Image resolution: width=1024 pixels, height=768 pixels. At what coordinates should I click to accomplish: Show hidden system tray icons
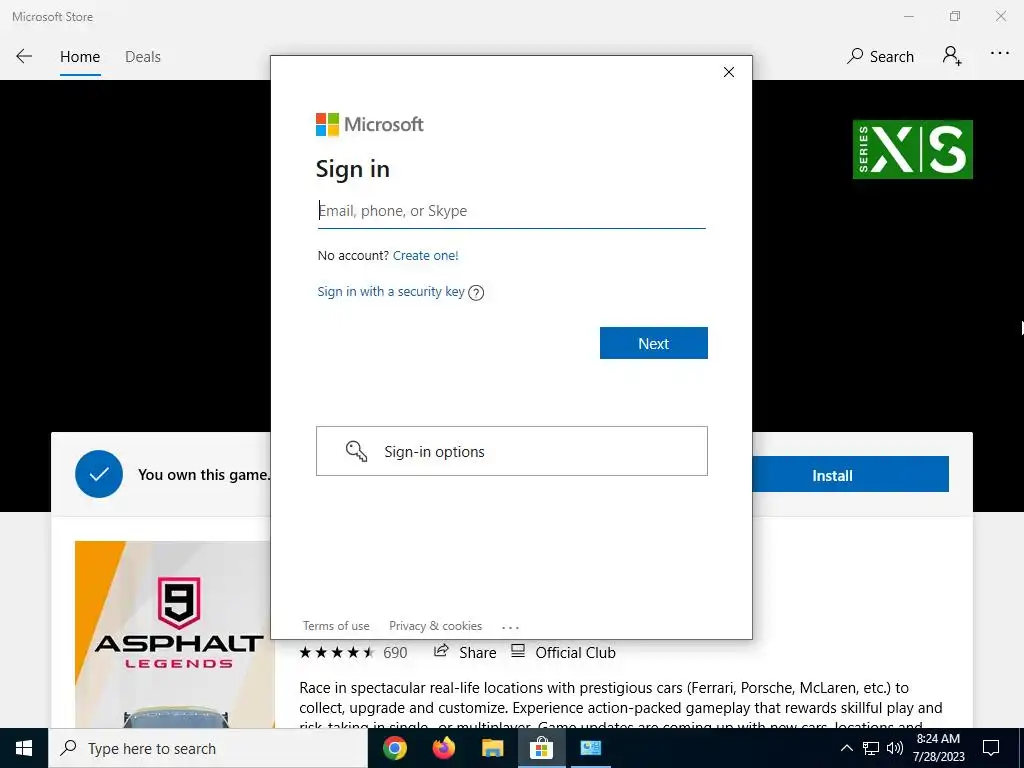click(846, 748)
